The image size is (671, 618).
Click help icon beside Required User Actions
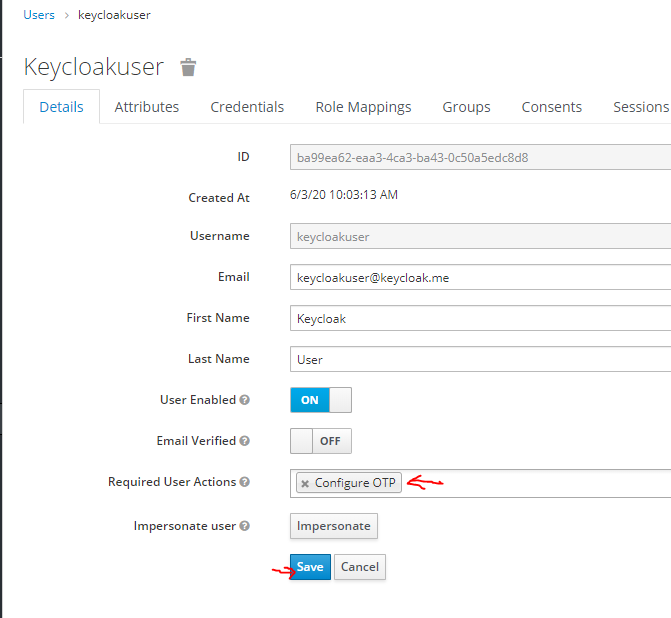(245, 482)
